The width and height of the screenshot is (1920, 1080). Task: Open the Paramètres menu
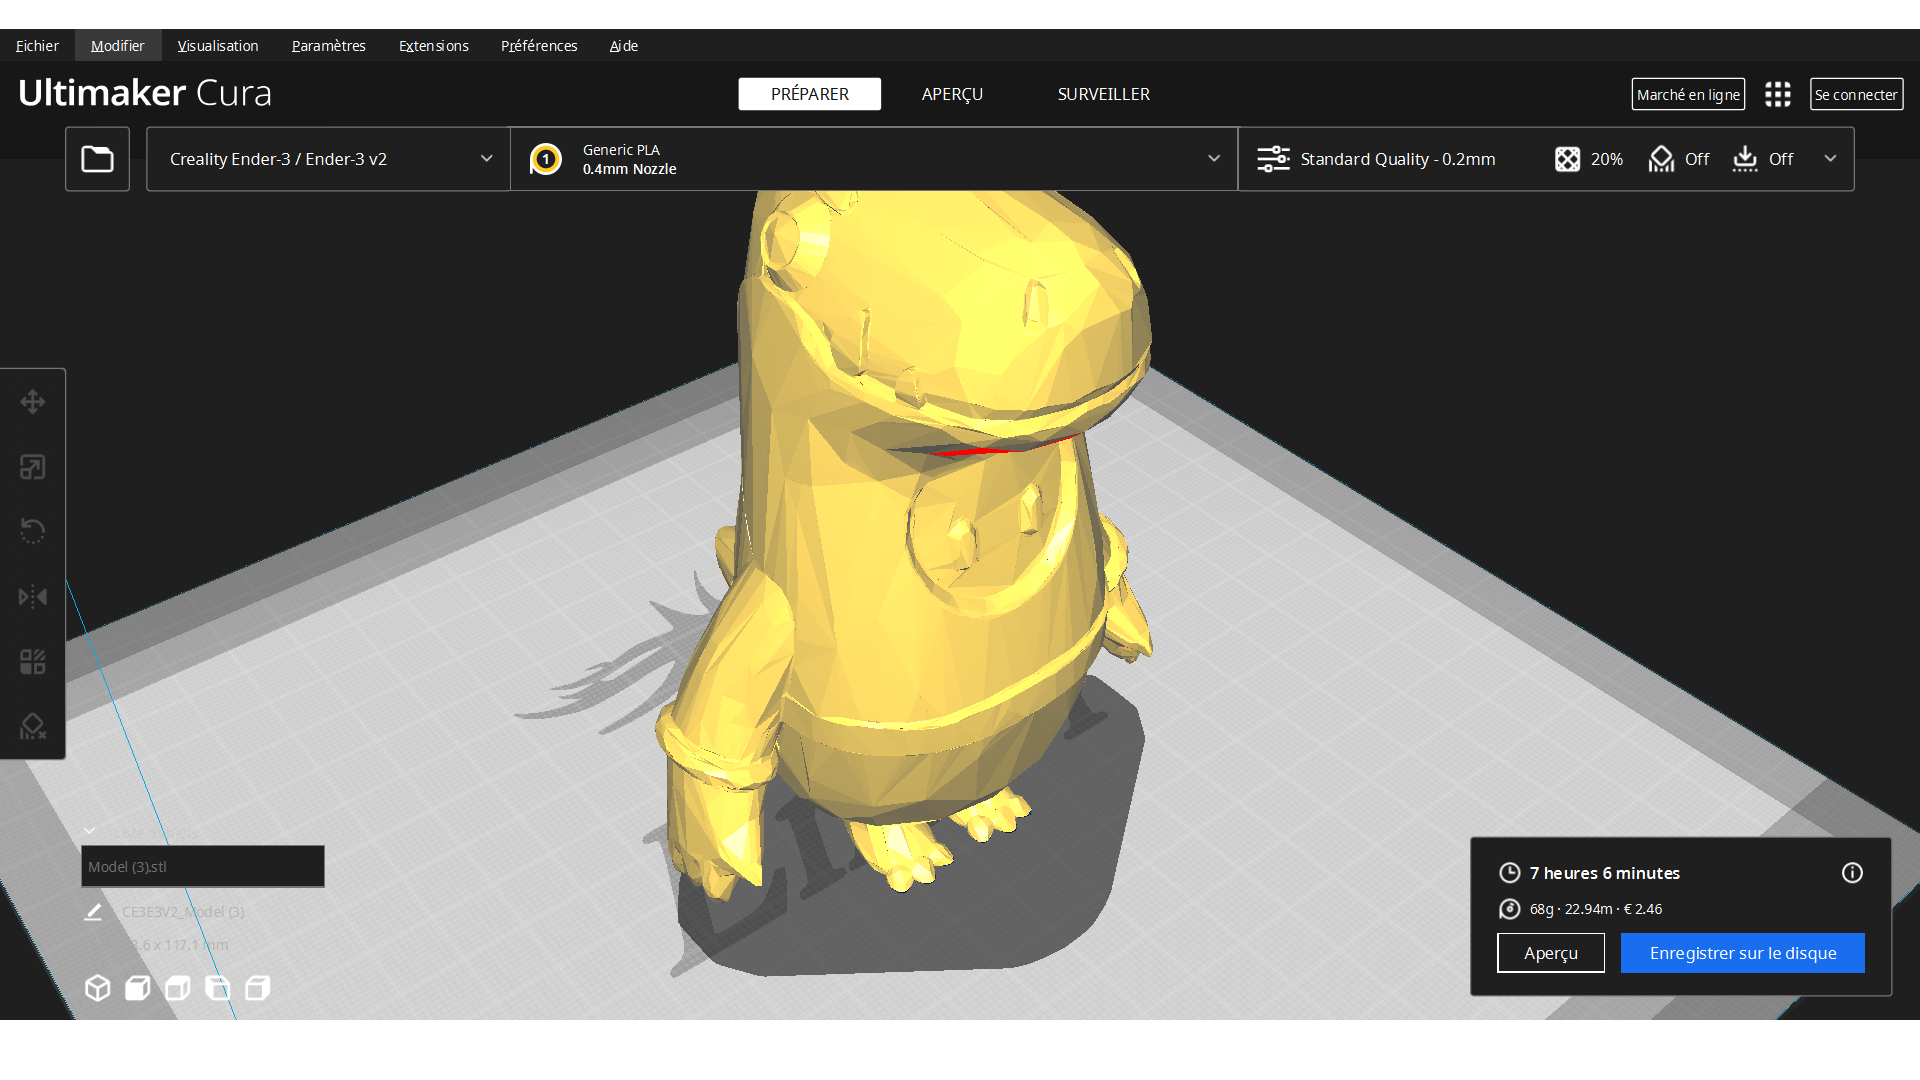coord(328,46)
